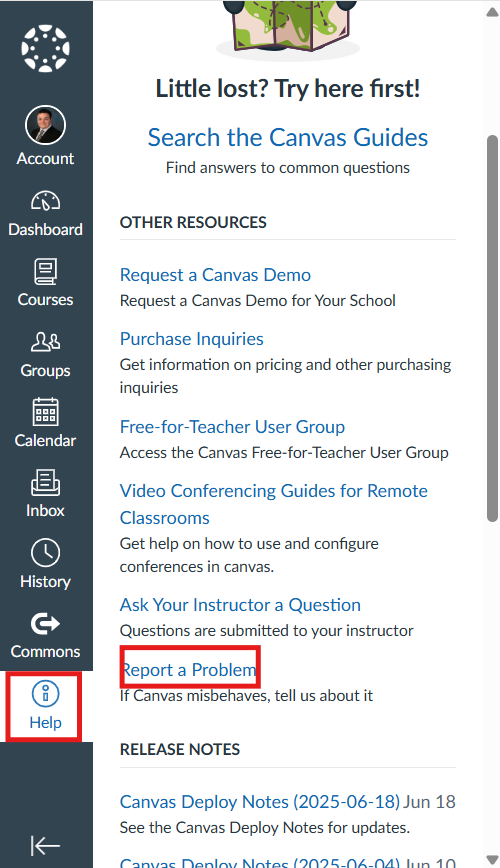Open Free-for-Teacher User Group link

[x=233, y=427]
